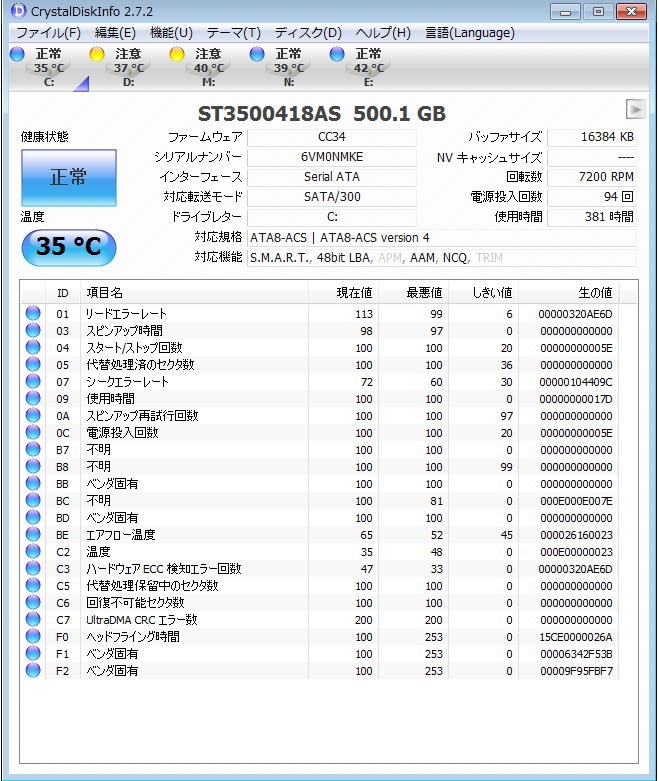This screenshot has width=659, height=781.
Task: Click the ID column header
Action: [63, 293]
